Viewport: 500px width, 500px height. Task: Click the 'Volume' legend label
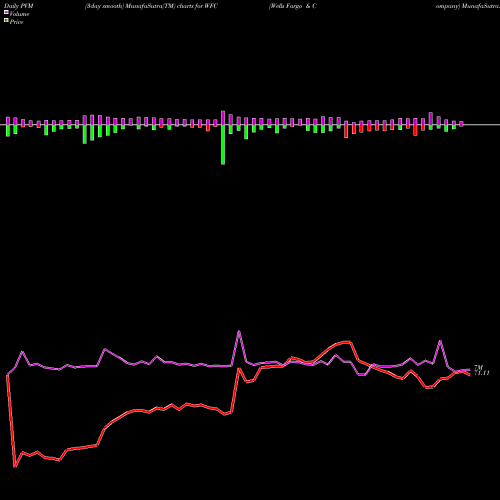coord(19,14)
